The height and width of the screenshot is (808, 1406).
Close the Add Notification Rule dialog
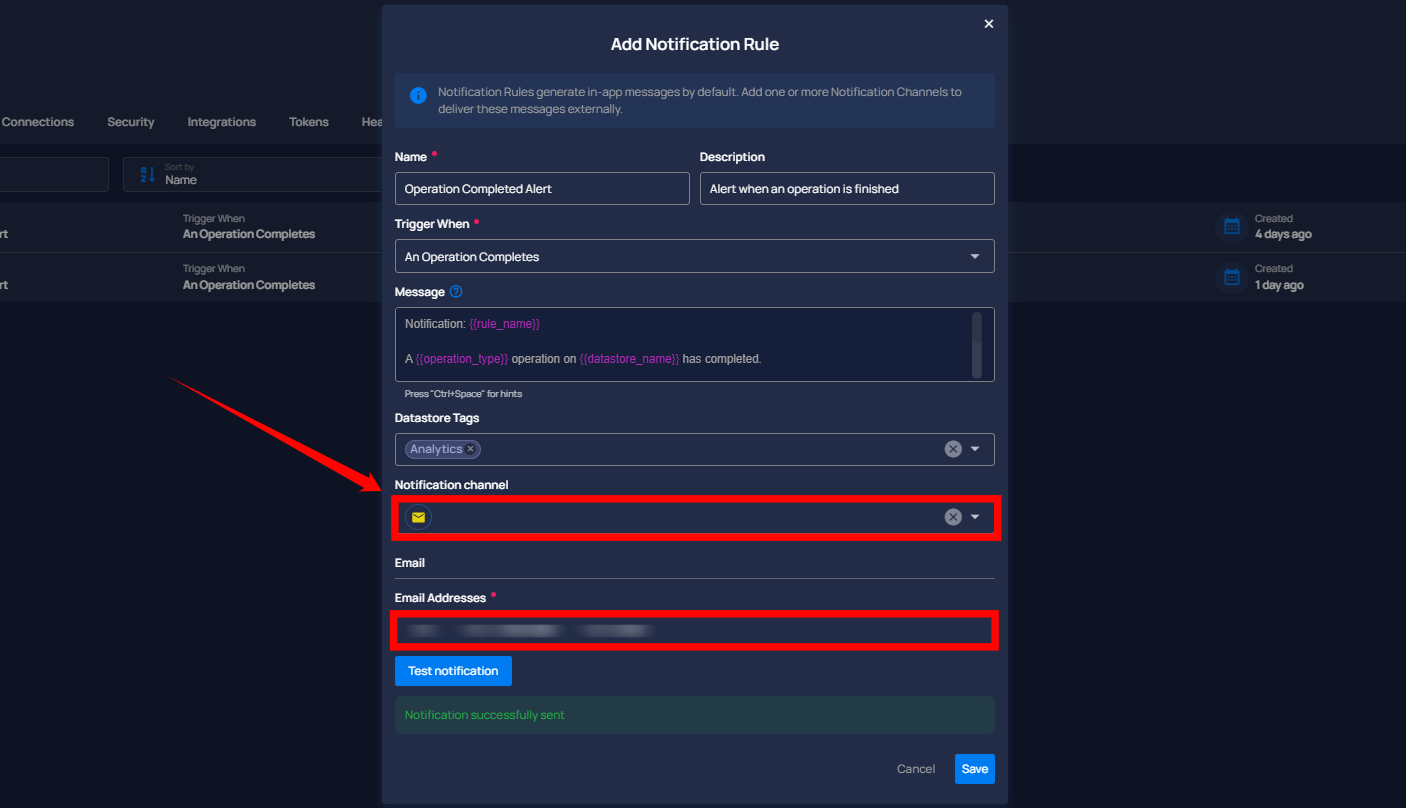point(989,24)
